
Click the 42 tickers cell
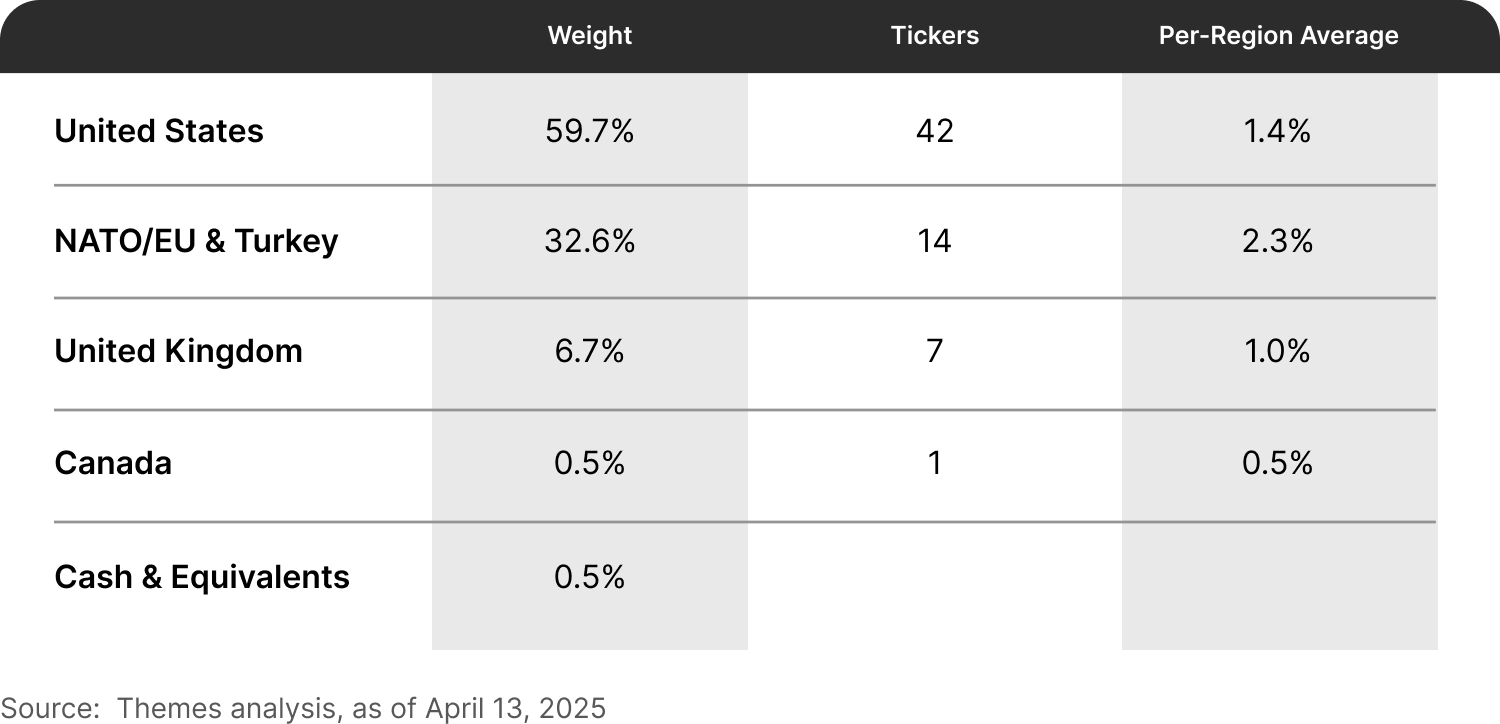[x=935, y=131]
